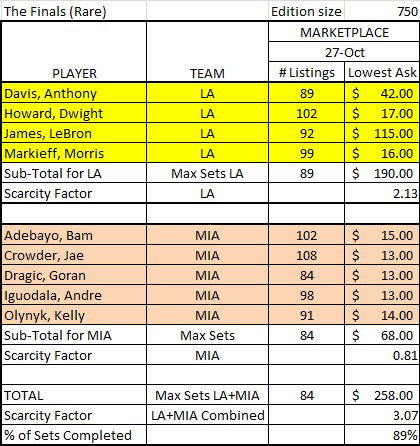The image size is (420, 446).
Task: Select Howard, Dwight listings count 102
Action: click(x=307, y=113)
